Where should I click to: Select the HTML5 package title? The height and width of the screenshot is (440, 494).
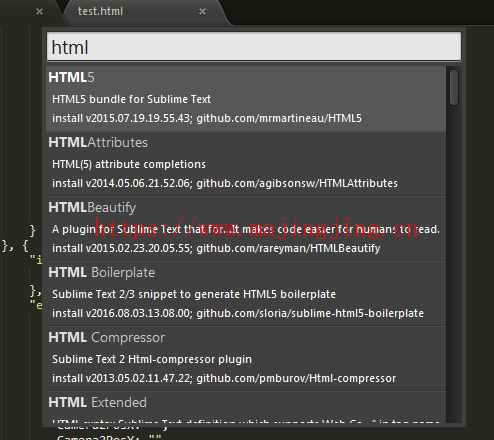pos(71,77)
